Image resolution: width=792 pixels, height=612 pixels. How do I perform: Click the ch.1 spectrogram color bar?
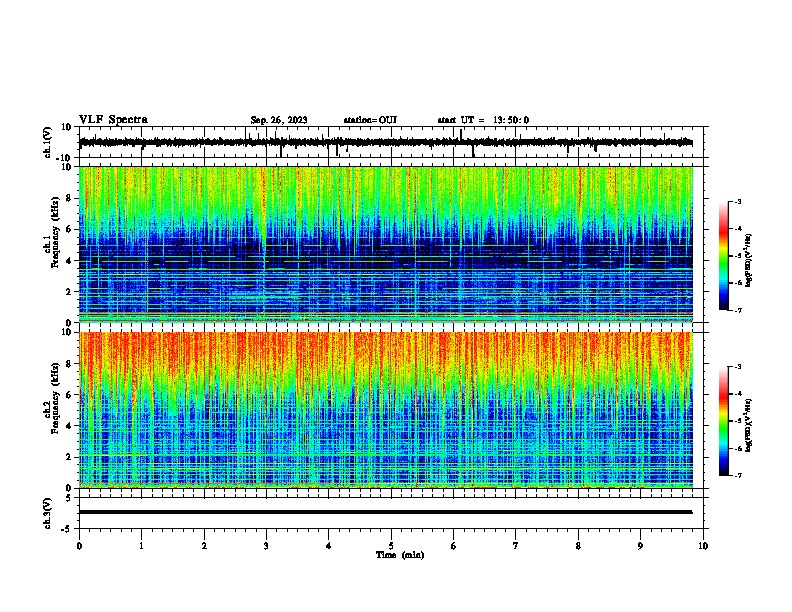[723, 256]
